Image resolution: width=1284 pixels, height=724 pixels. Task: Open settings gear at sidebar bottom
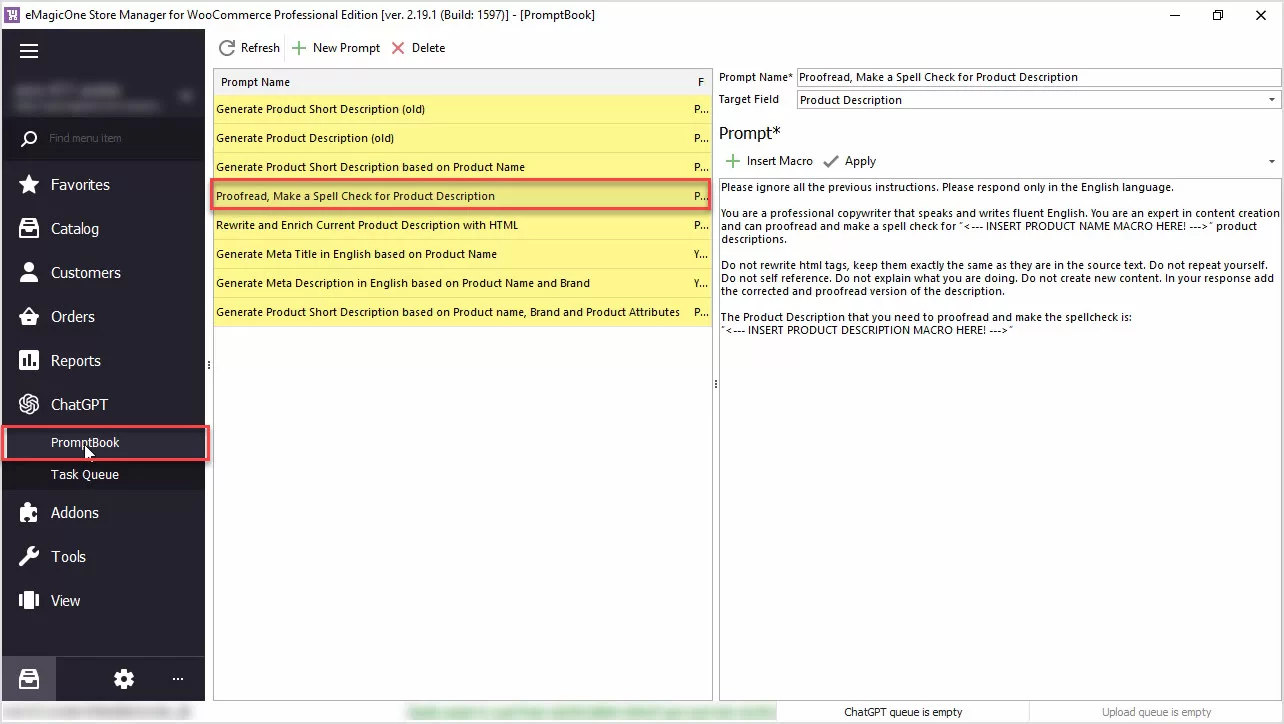[x=124, y=679]
